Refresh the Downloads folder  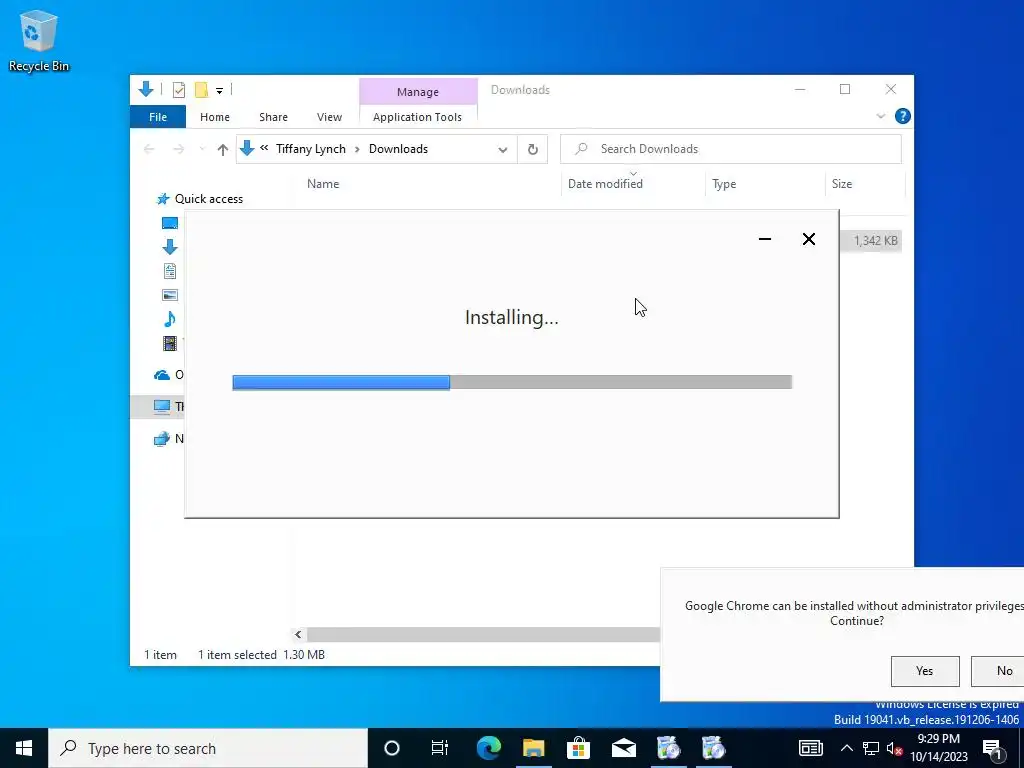click(x=533, y=150)
